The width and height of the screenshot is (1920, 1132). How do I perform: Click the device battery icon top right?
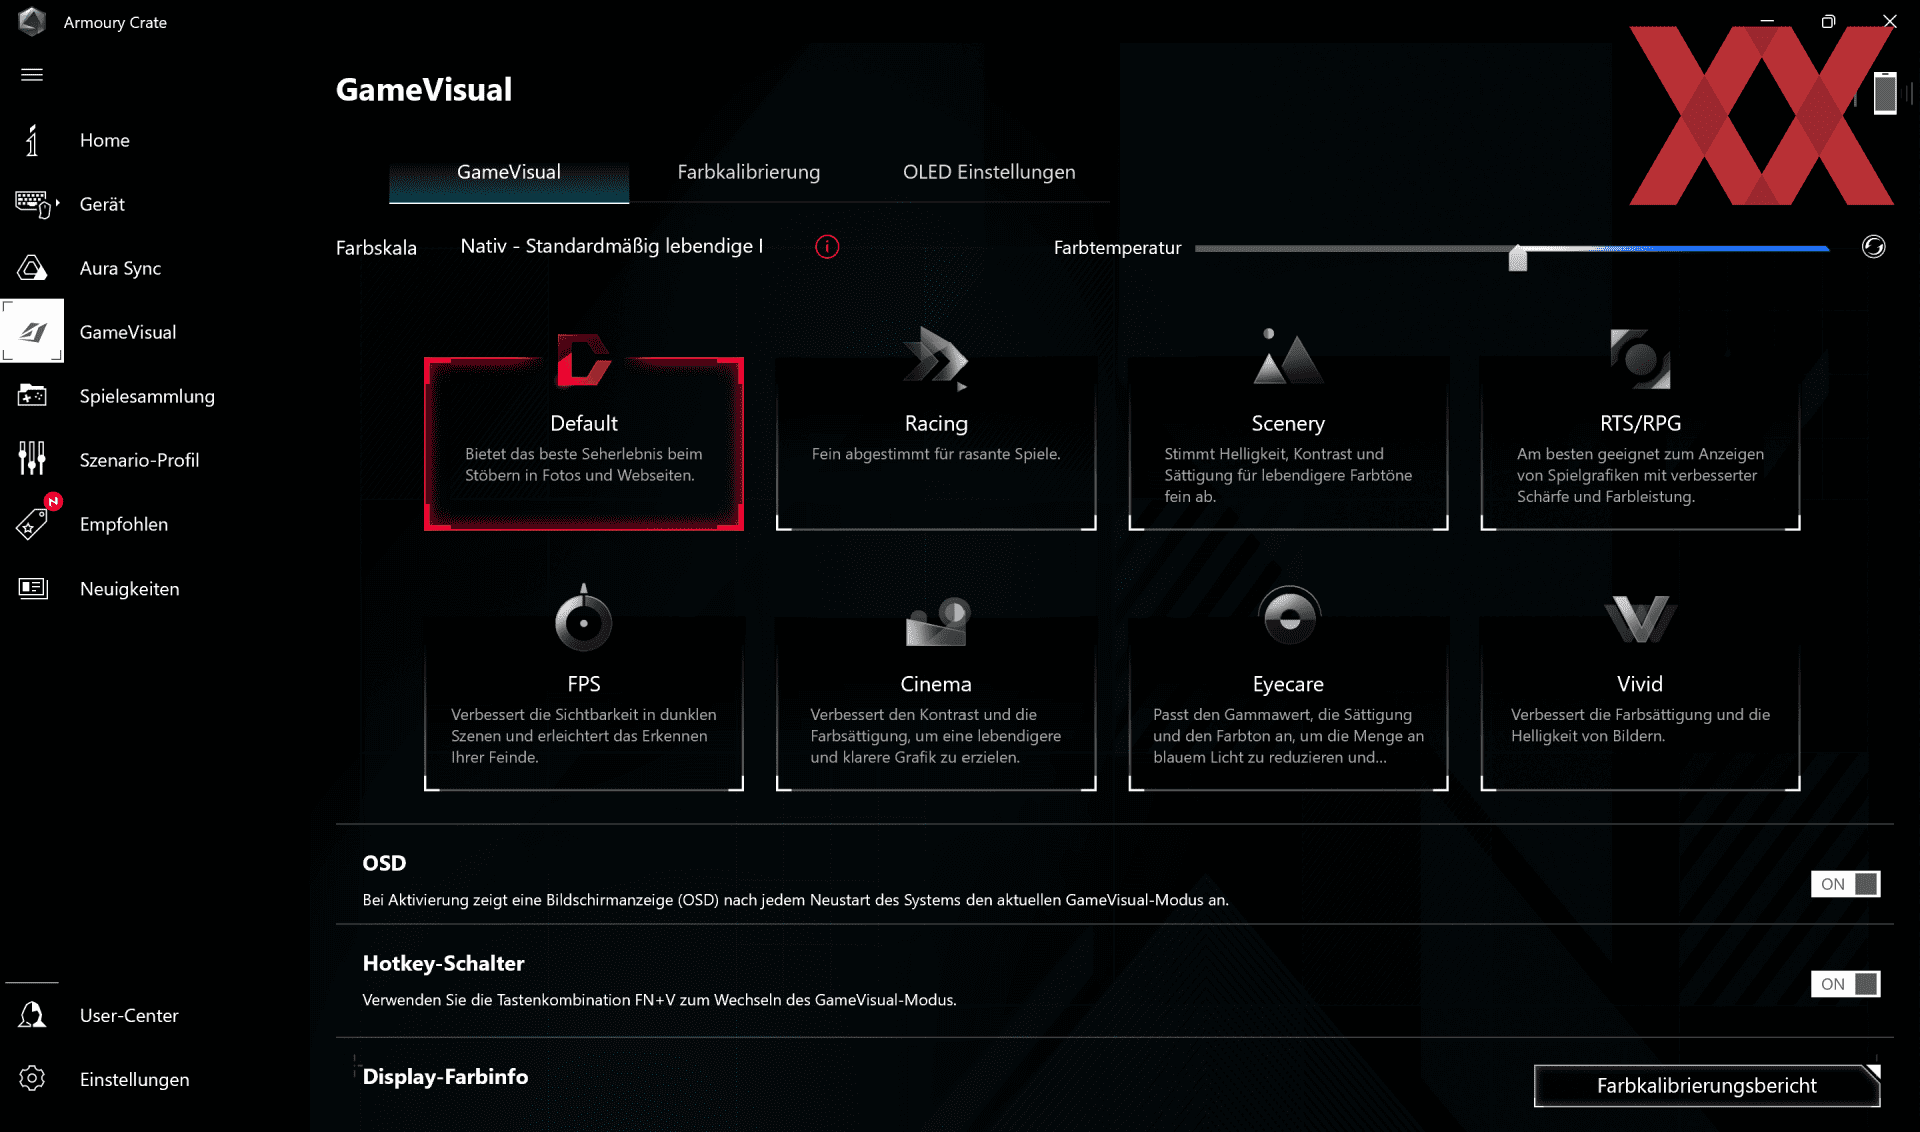point(1885,93)
